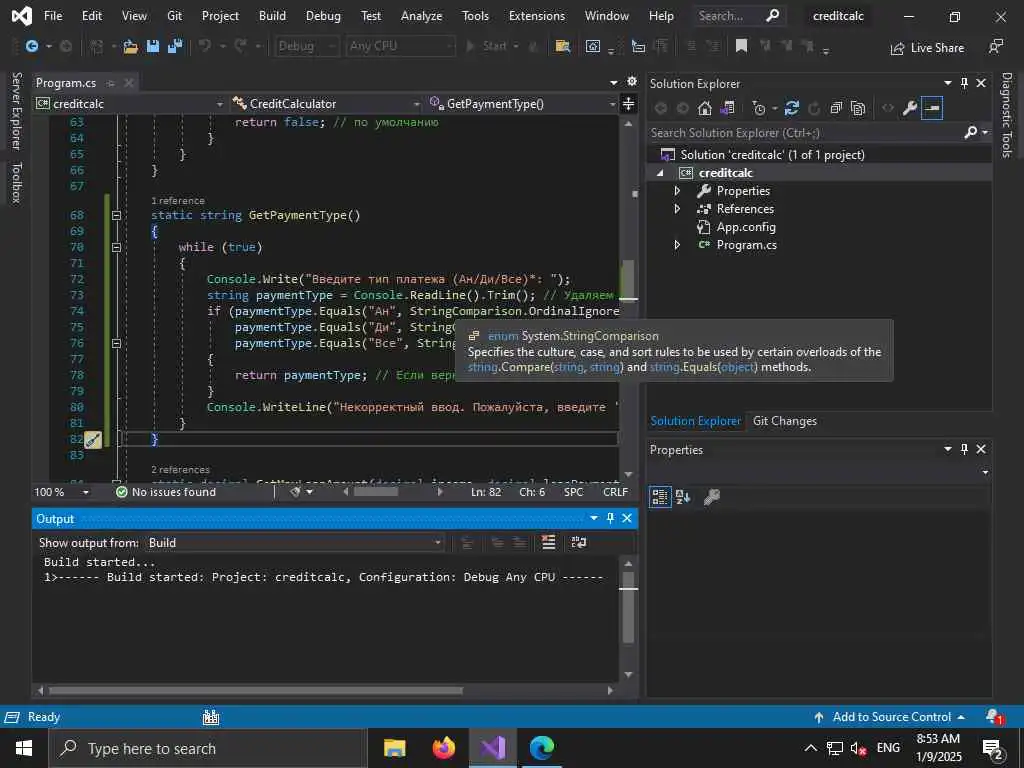The width and height of the screenshot is (1024, 768).
Task: Open the Debug menu
Action: [x=323, y=16]
